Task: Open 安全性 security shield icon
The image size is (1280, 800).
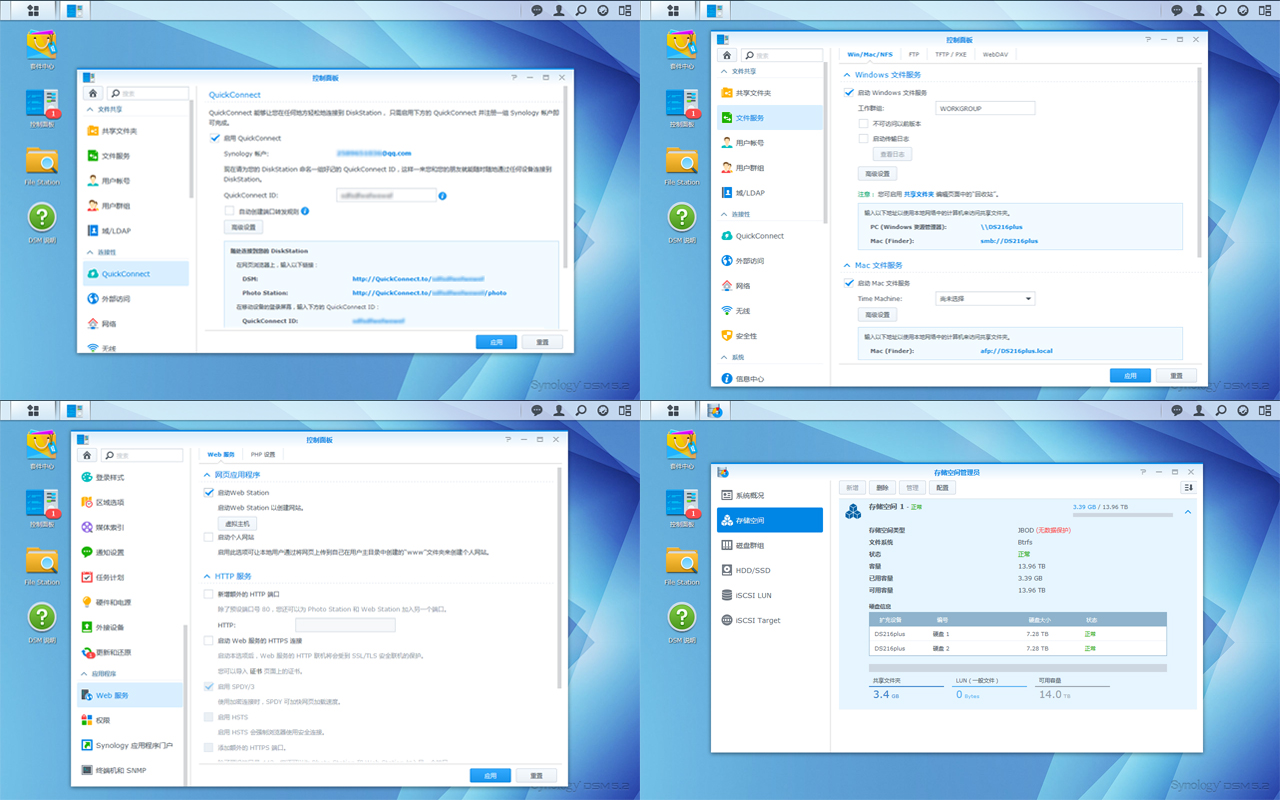Action: pyautogui.click(x=727, y=336)
